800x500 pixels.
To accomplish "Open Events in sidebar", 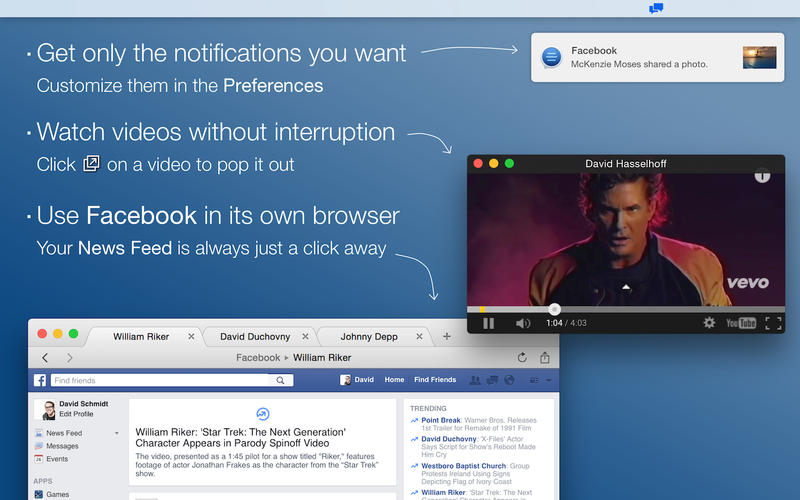I will pyautogui.click(x=57, y=459).
